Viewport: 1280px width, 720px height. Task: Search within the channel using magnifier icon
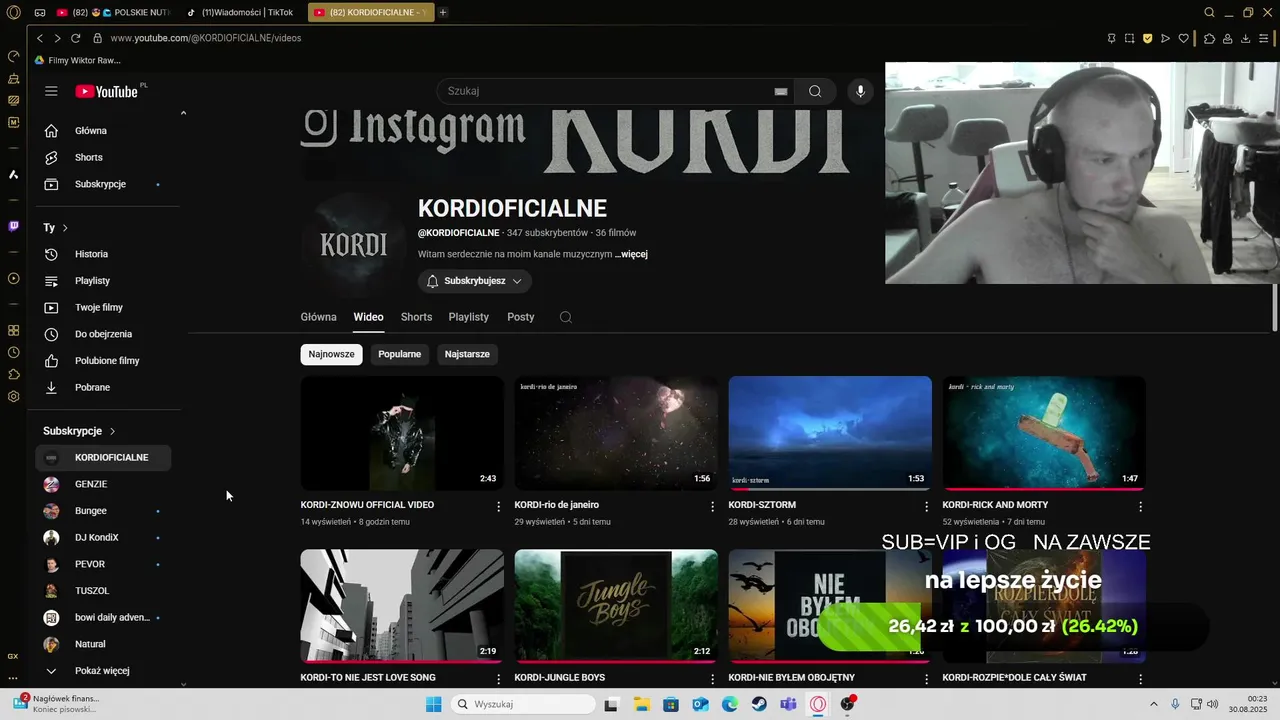click(x=566, y=317)
